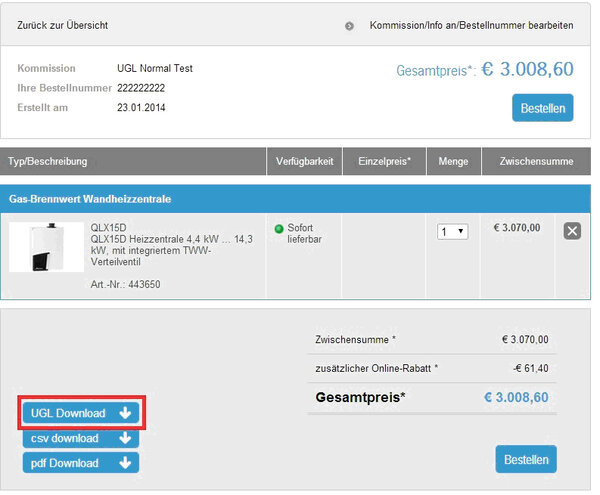
Task: Click the Verfügbarkeit column header
Action: click(x=303, y=161)
